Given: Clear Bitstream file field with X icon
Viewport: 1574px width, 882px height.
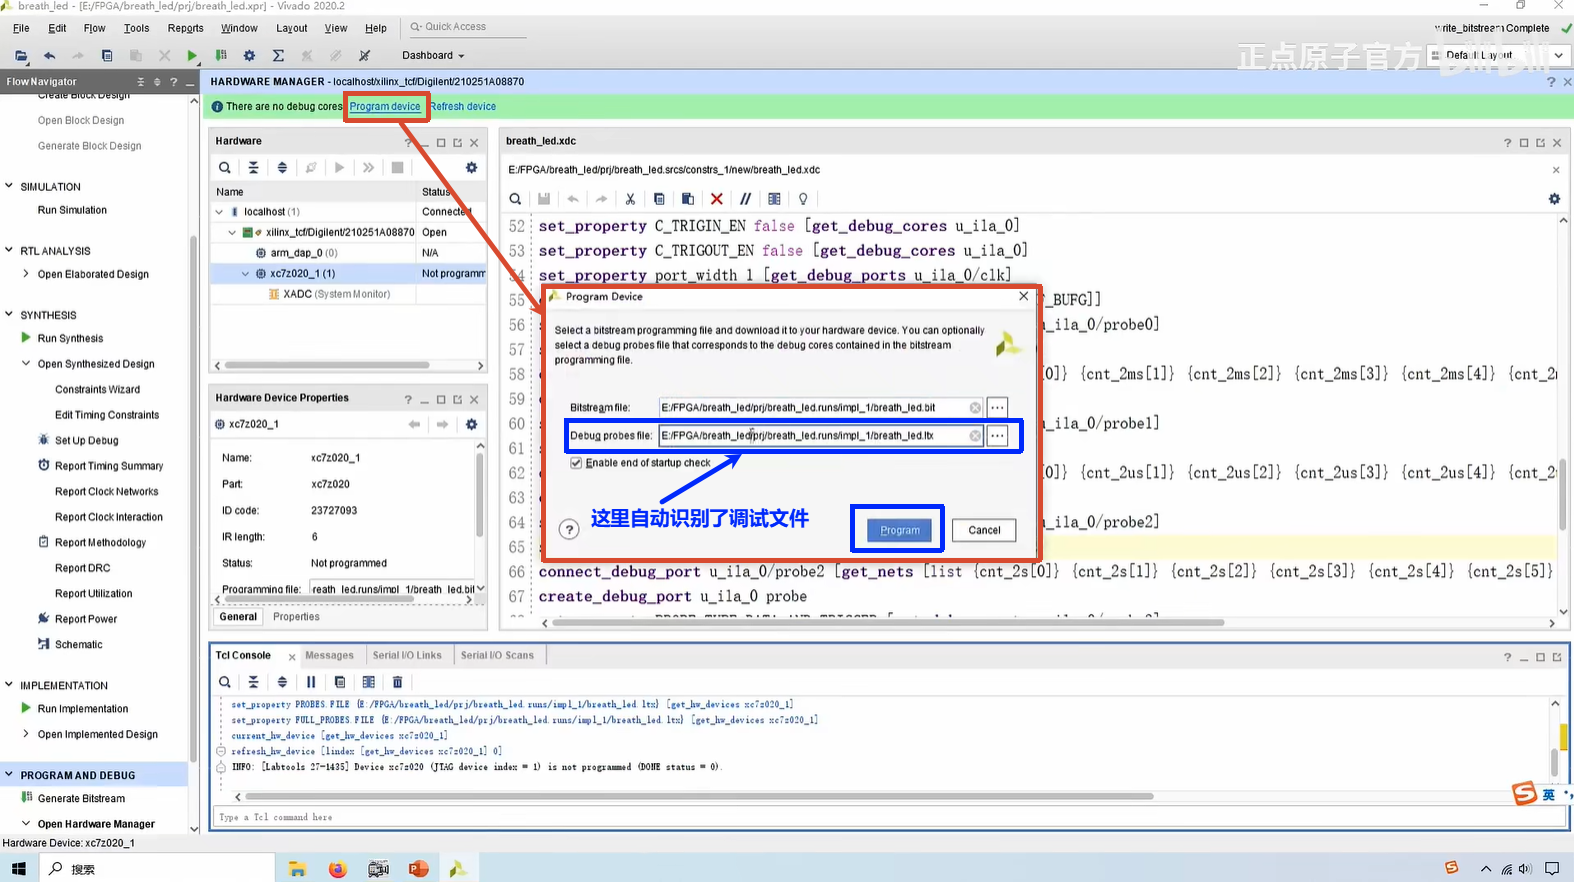Looking at the screenshot, I should (975, 408).
